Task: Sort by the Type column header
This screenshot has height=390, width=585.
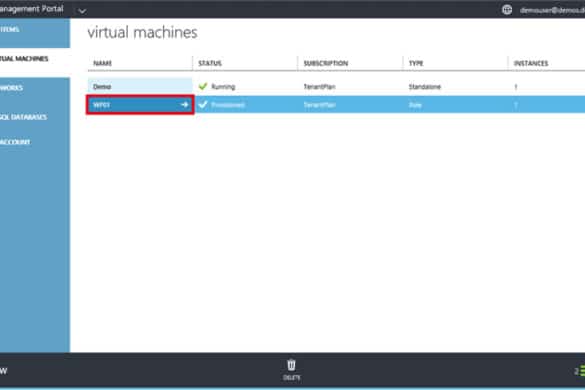Action: pos(416,63)
